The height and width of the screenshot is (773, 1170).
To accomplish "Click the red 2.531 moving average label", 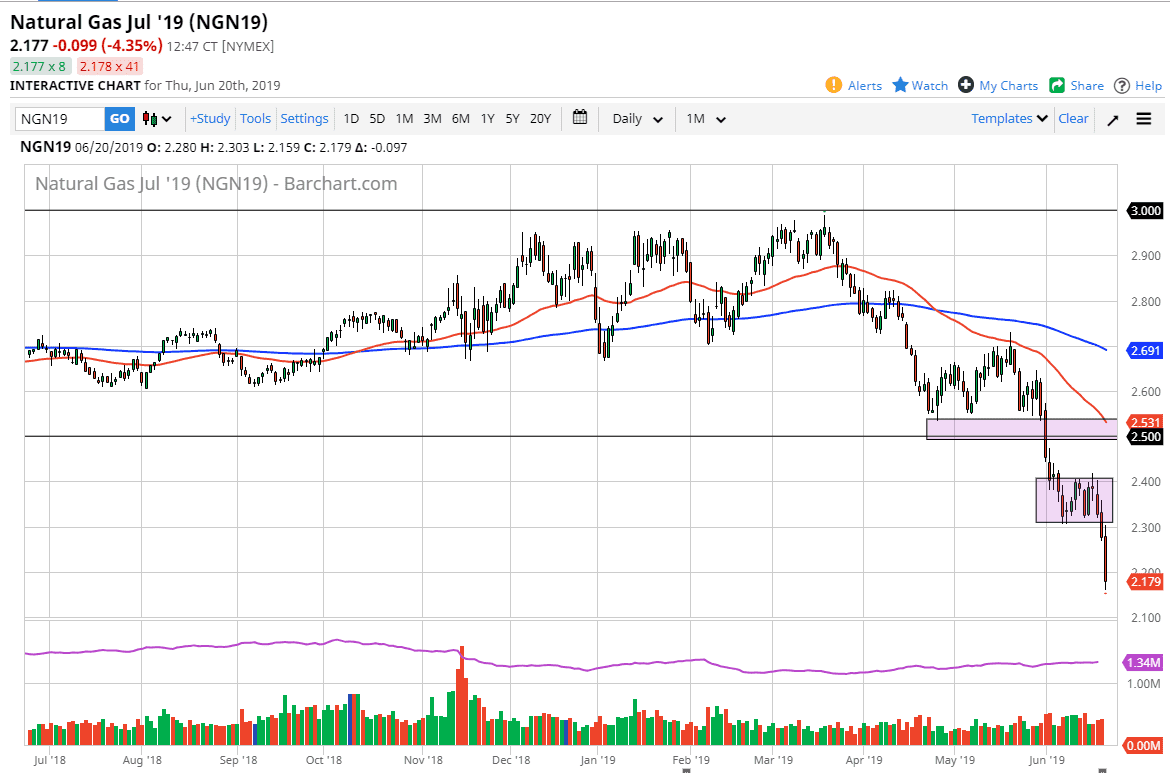I will click(x=1145, y=422).
